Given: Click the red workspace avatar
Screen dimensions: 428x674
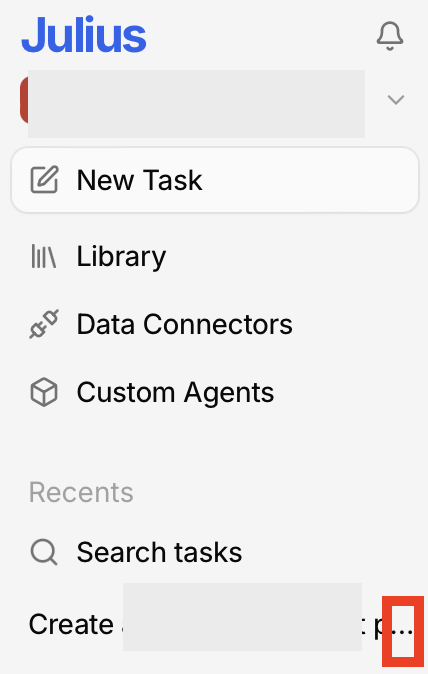Looking at the screenshot, I should click(24, 100).
